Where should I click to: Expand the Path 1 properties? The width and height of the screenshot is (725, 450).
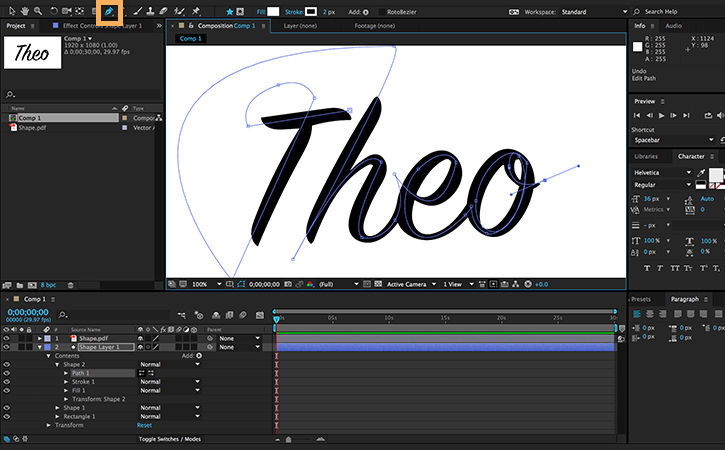click(x=66, y=373)
